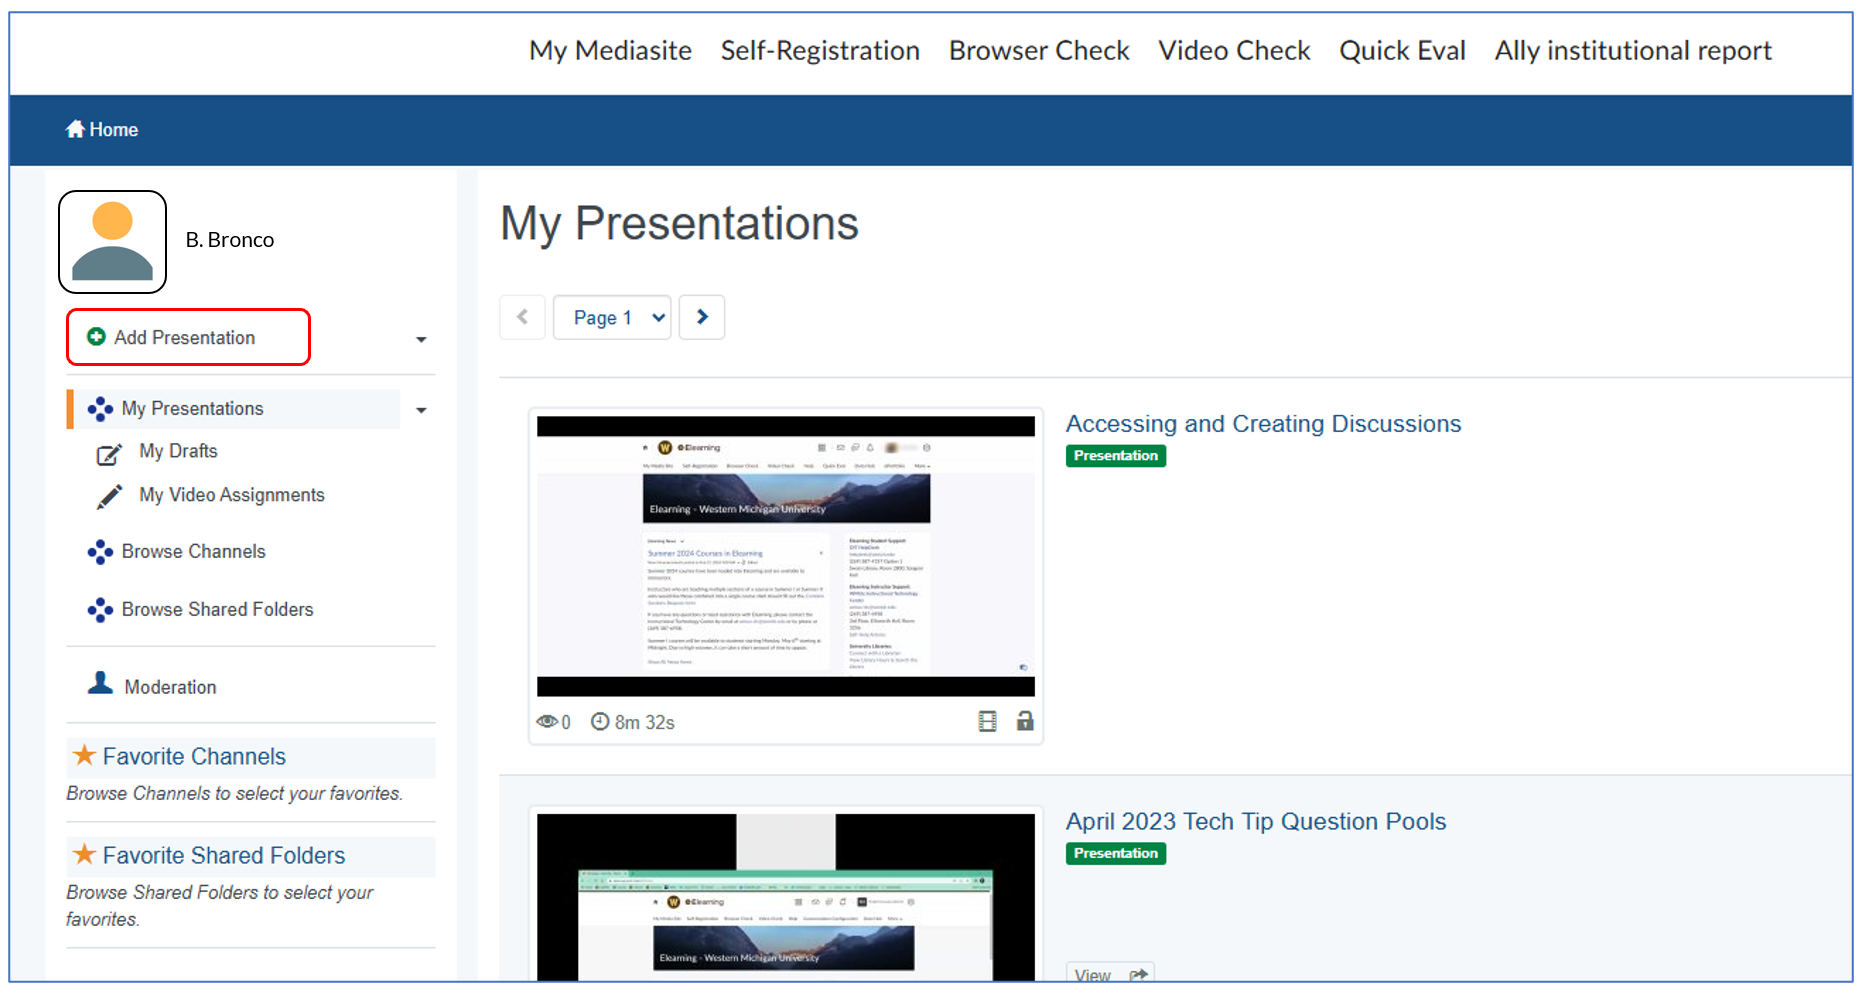This screenshot has width=1865, height=993.
Task: Open April 2023 Tech Tip Question Pools link
Action: point(1256,822)
